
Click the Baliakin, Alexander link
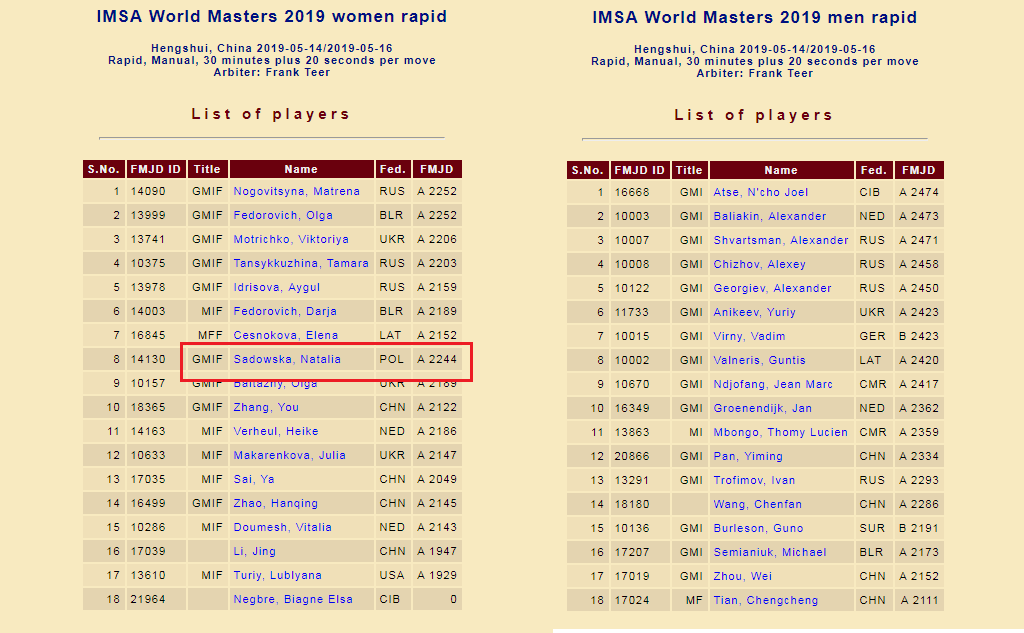click(x=770, y=216)
